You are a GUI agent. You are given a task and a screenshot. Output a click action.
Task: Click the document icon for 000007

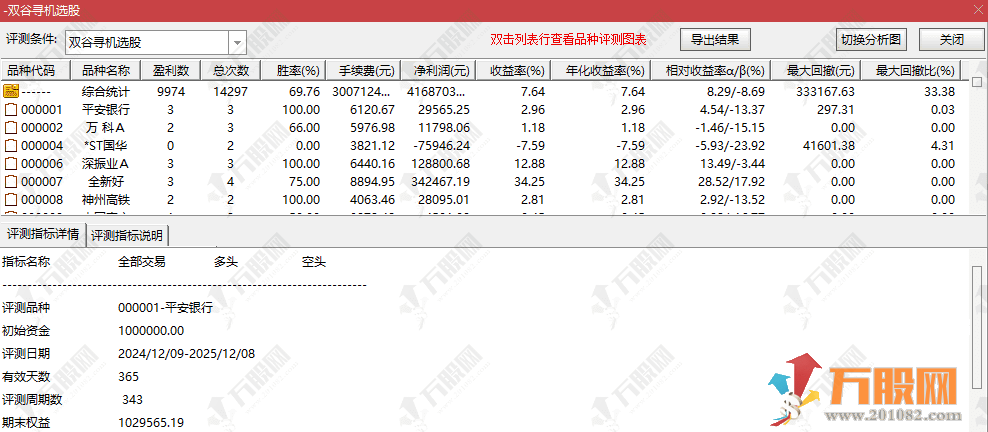pyautogui.click(x=10, y=183)
